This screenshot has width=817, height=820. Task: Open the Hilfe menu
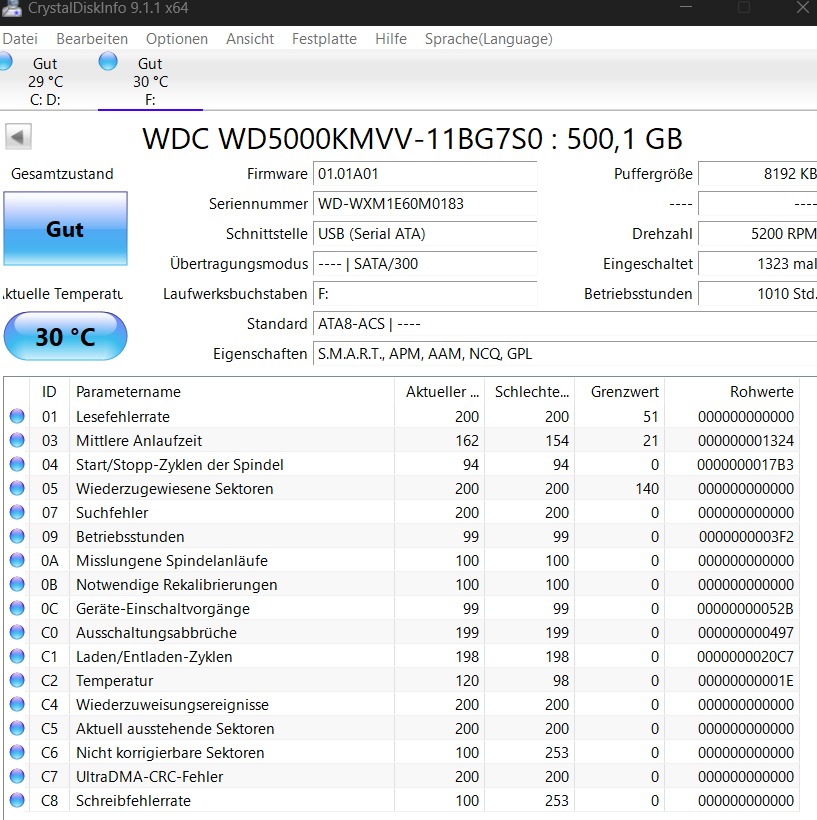click(x=391, y=39)
